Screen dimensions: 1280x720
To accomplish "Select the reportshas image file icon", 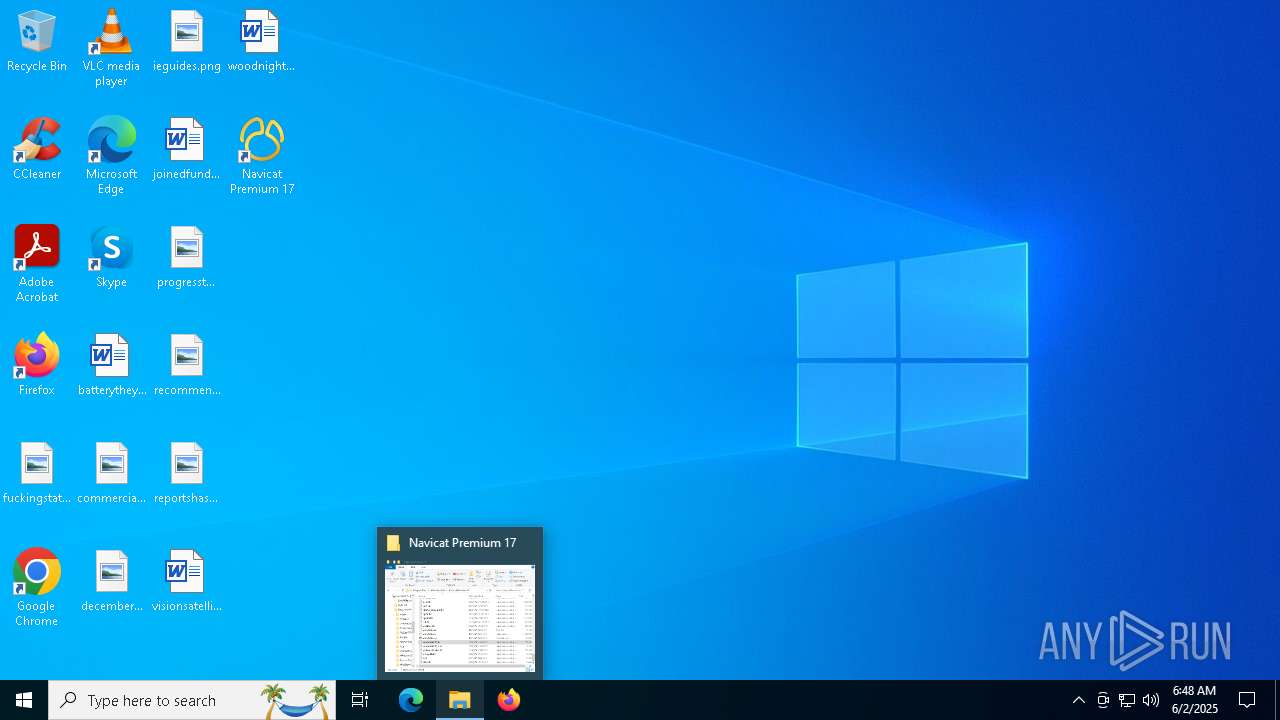I will pos(186,474).
